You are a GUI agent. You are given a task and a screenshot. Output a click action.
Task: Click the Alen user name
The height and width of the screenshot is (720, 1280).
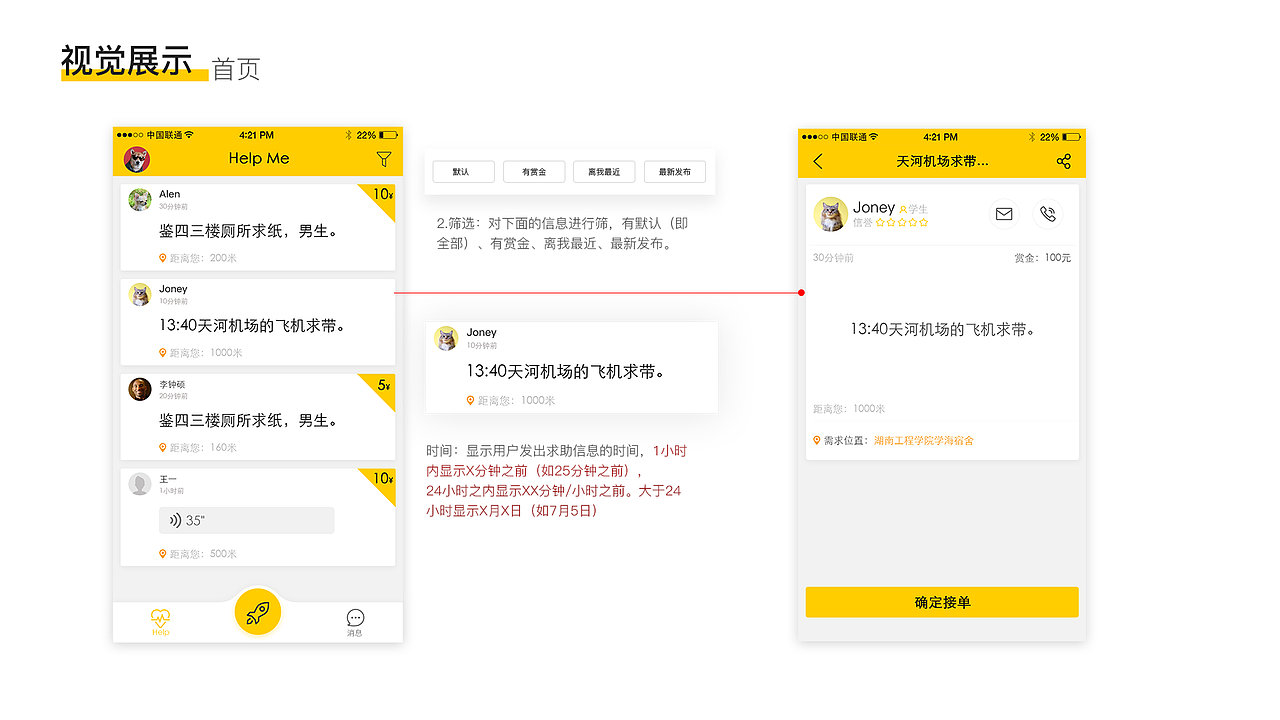pyautogui.click(x=170, y=194)
